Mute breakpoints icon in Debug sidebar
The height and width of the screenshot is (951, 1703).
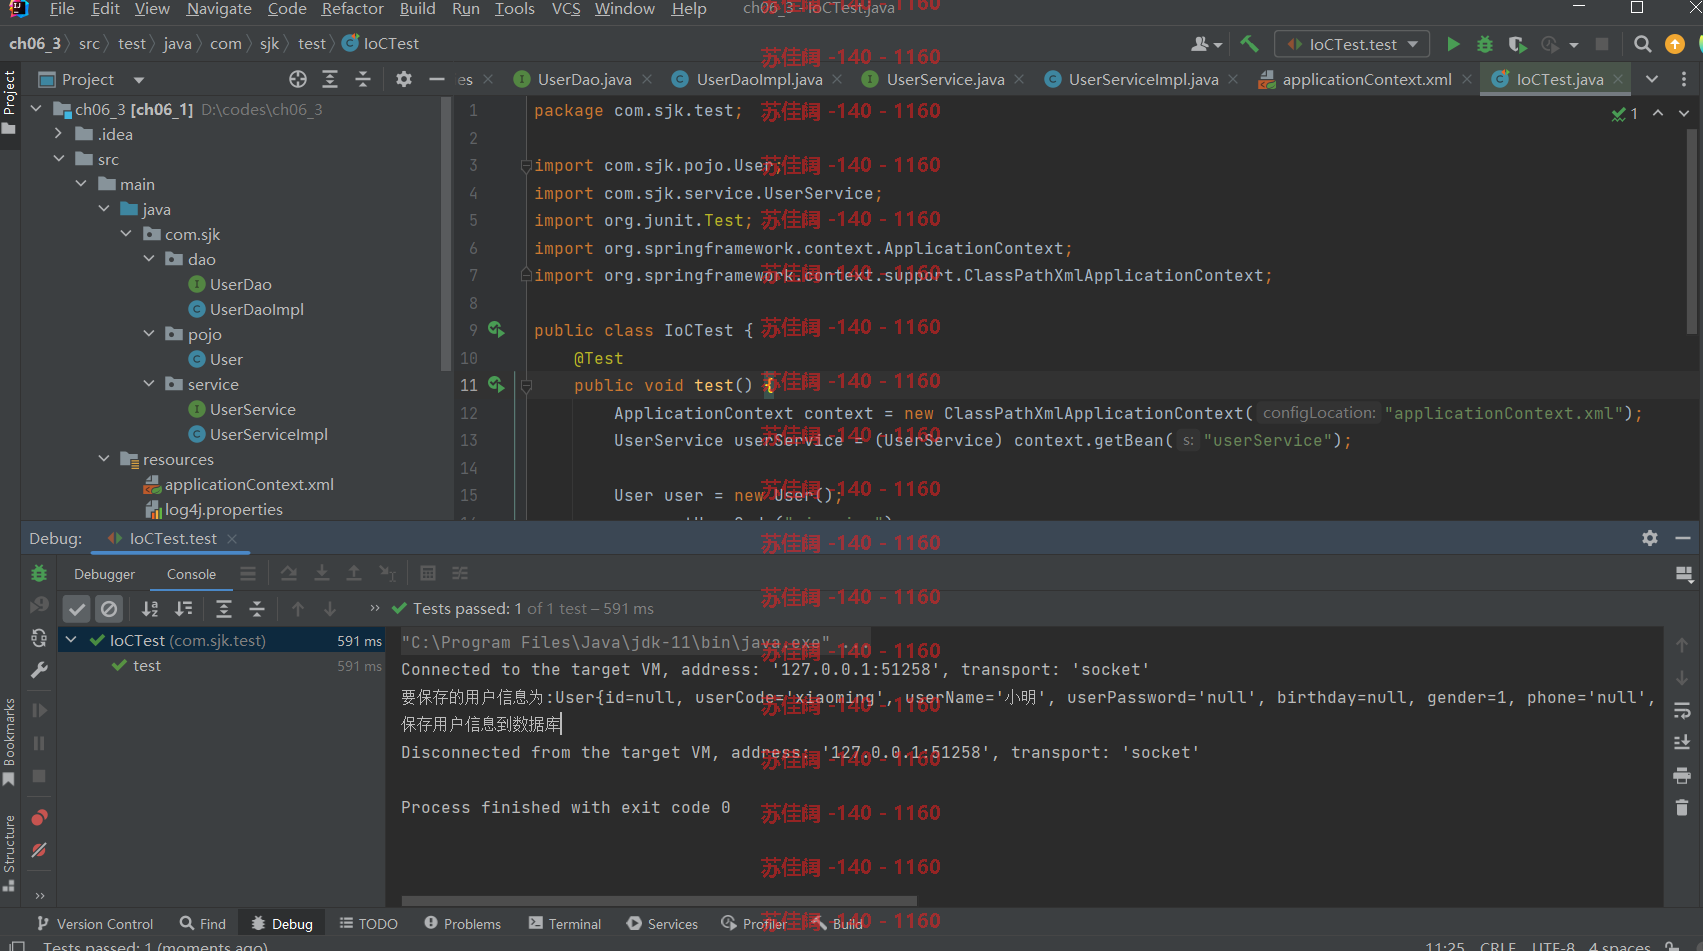click(39, 850)
